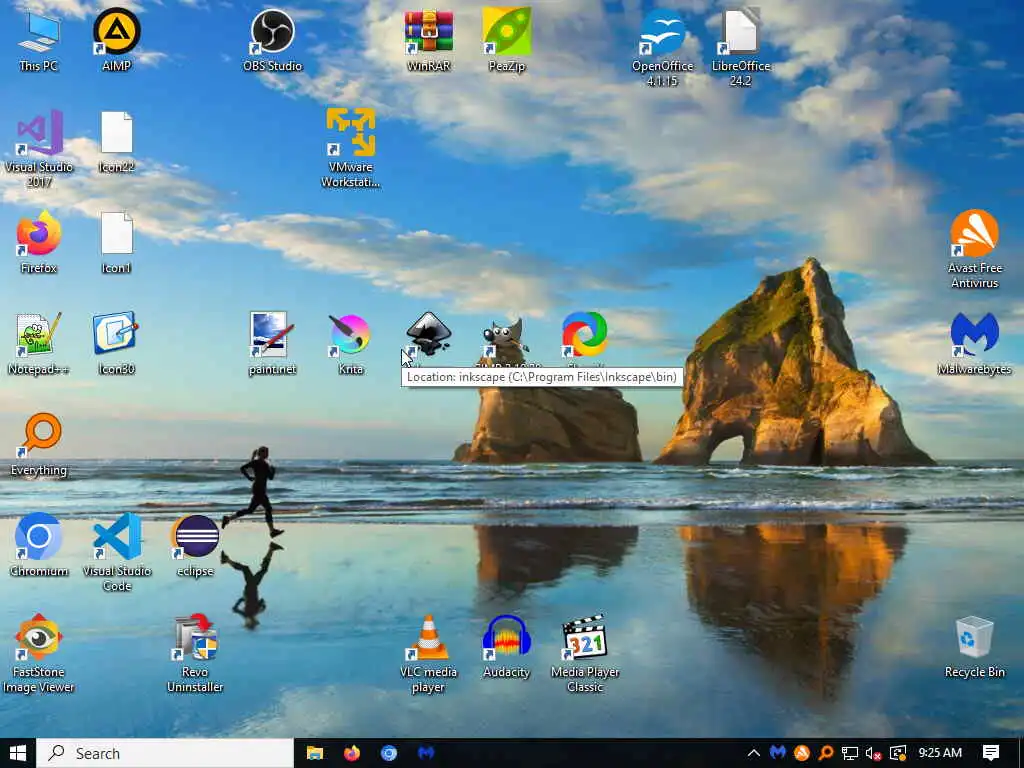The height and width of the screenshot is (768, 1024).
Task: Select the eclipse shortcut
Action: pos(195,545)
